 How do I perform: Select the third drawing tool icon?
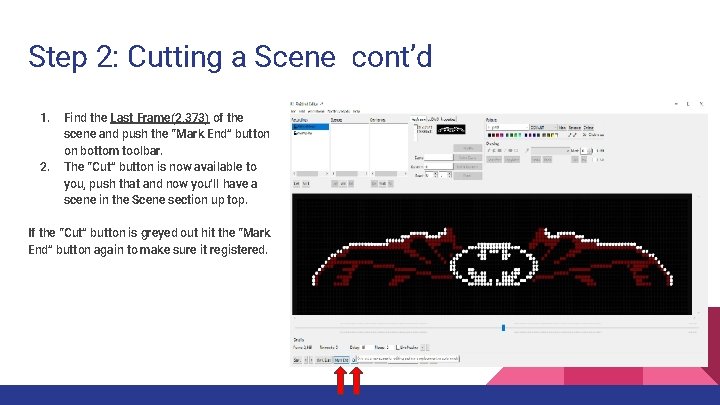(500, 151)
